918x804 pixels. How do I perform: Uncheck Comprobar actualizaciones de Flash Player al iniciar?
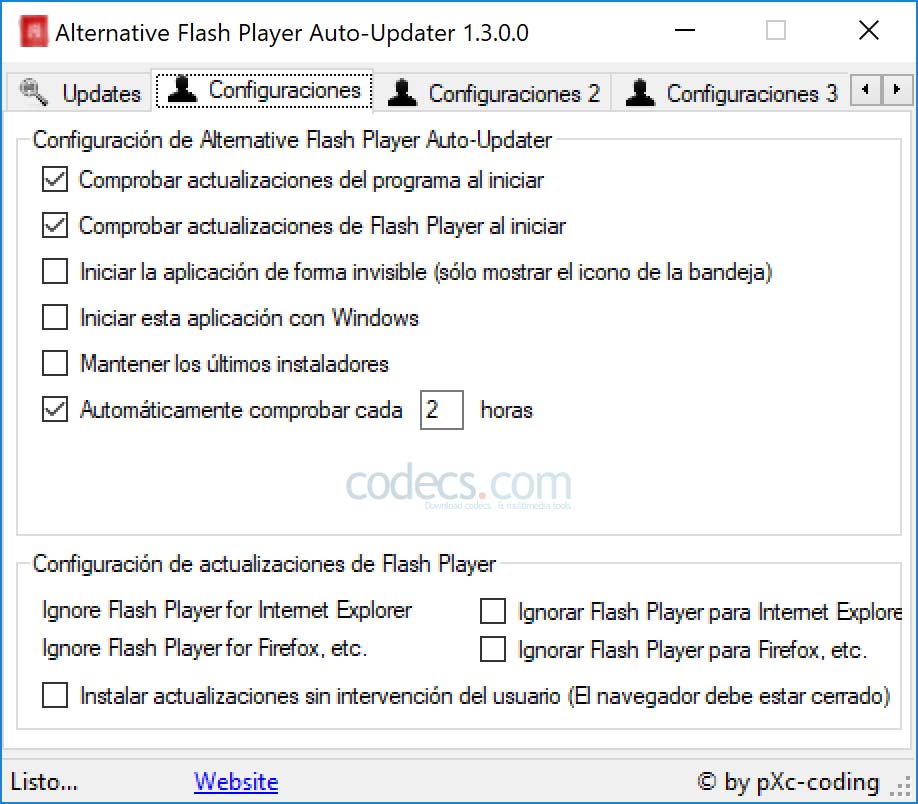pyautogui.click(x=55, y=225)
